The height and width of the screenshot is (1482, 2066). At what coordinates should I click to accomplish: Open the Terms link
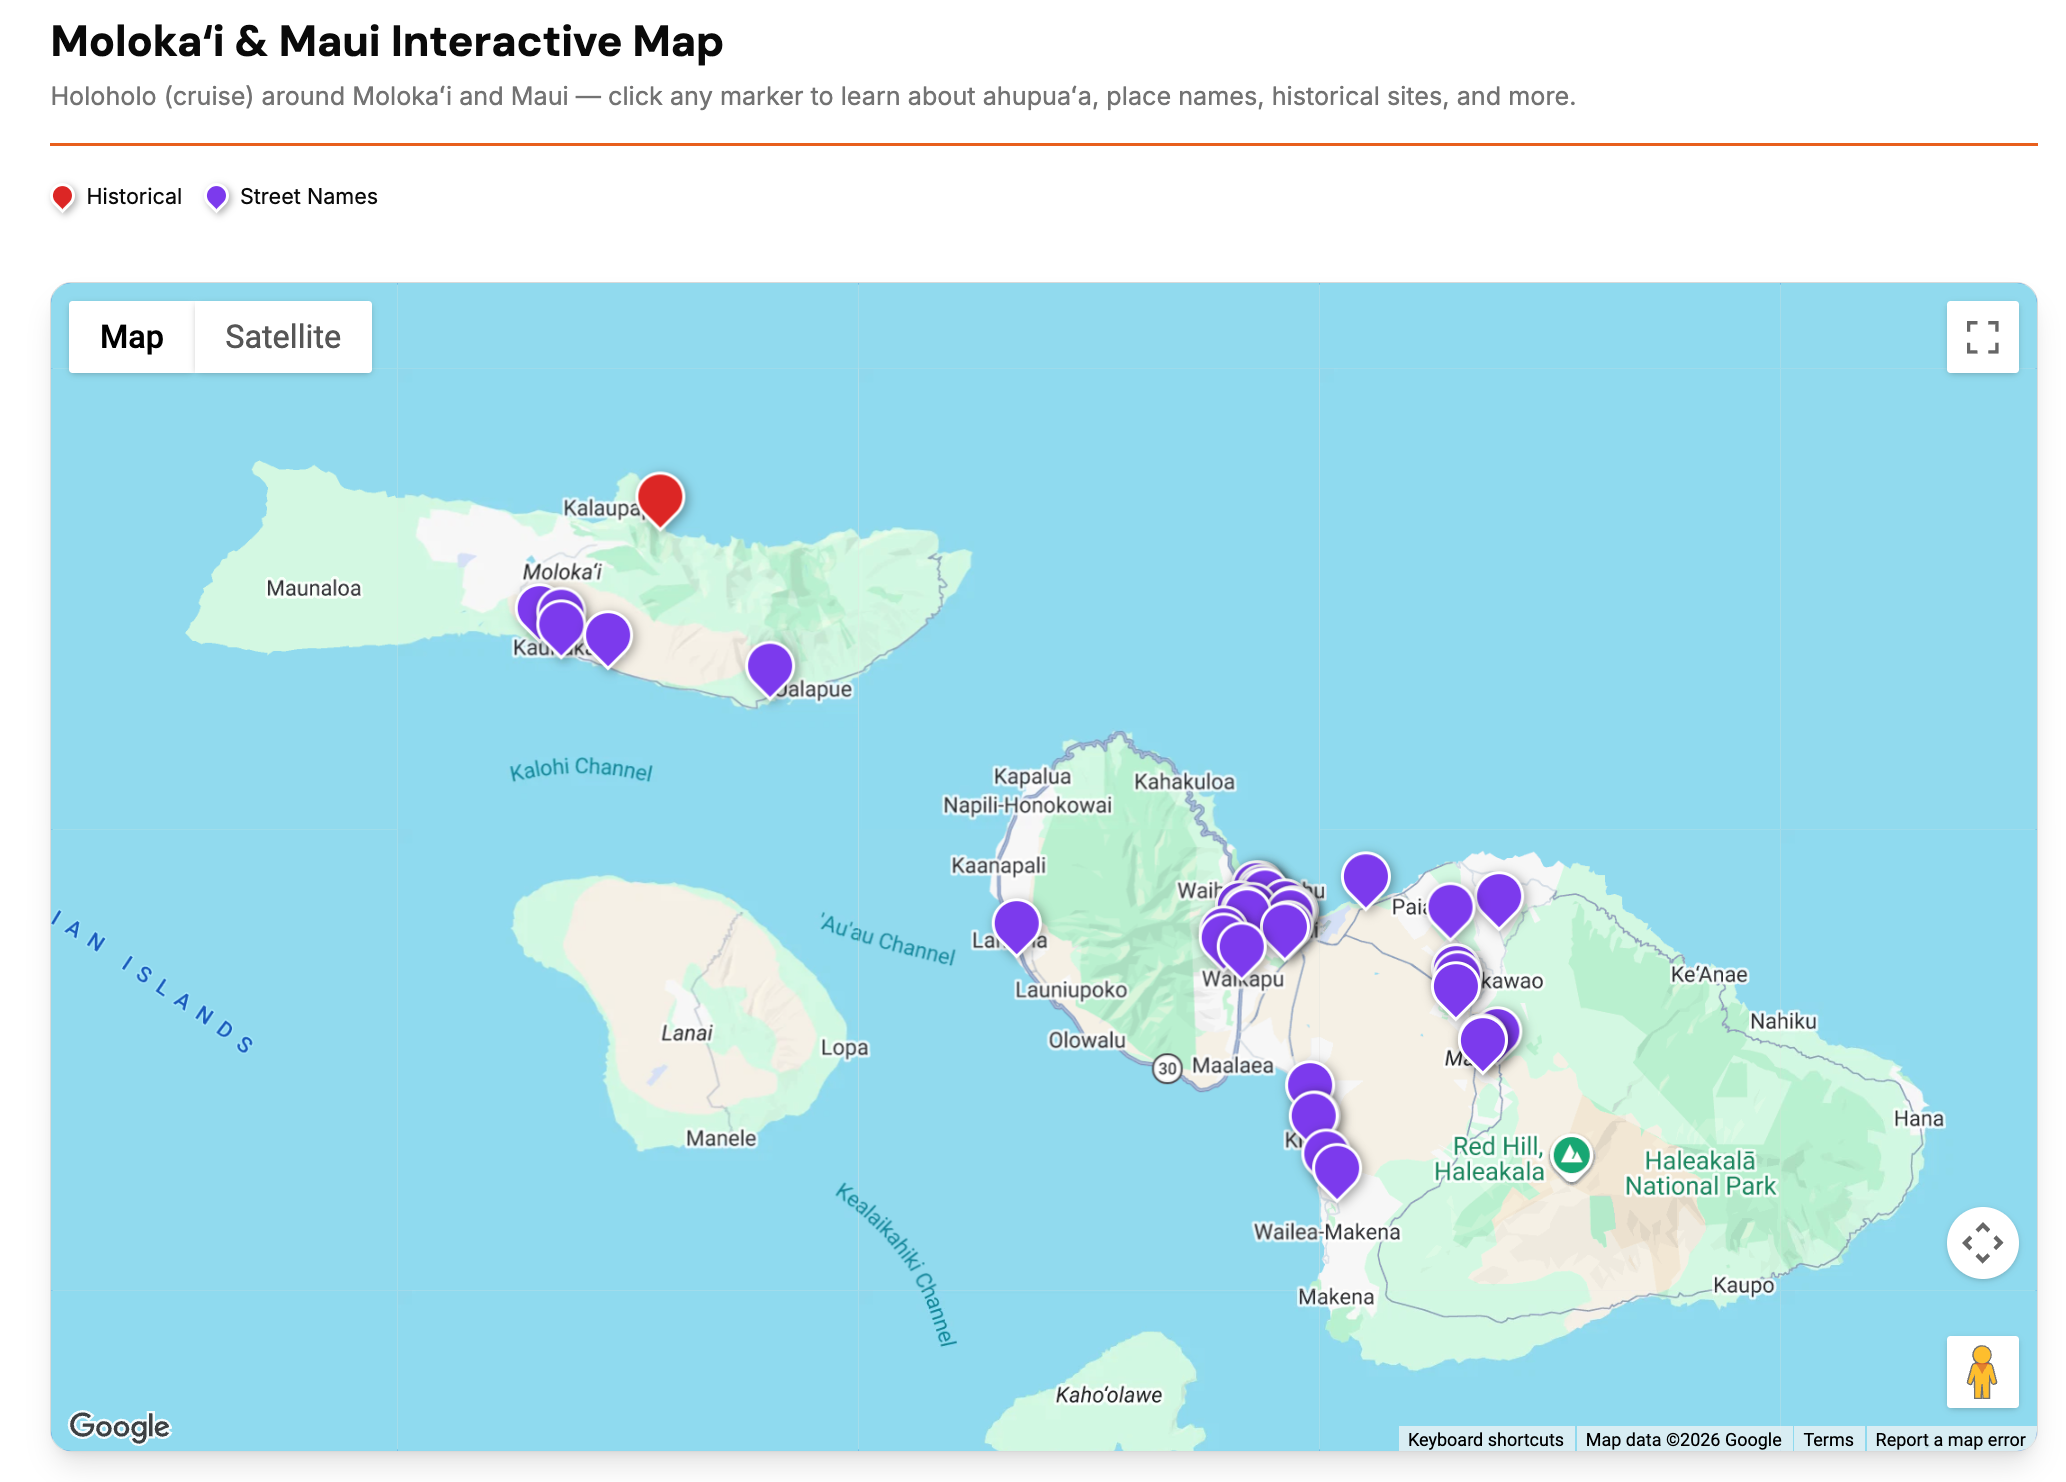tap(1828, 1439)
